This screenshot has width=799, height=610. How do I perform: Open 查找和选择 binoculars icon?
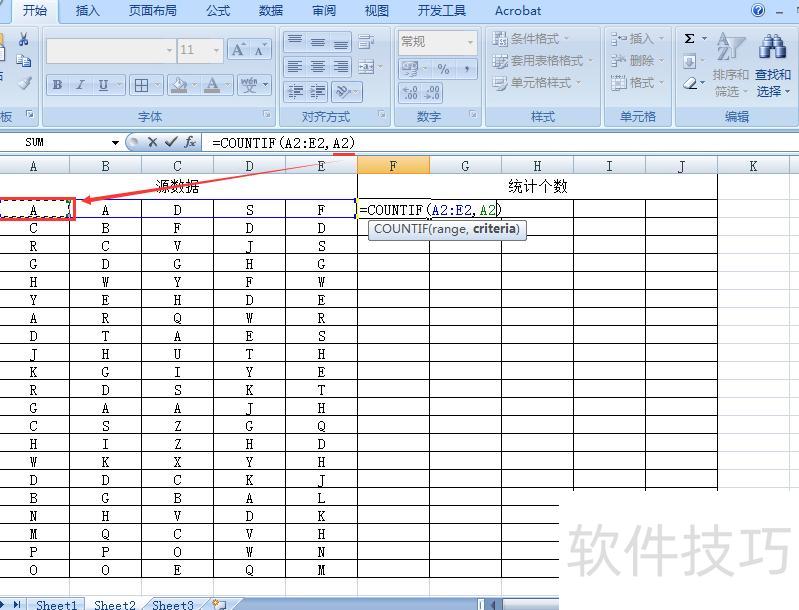(x=773, y=64)
